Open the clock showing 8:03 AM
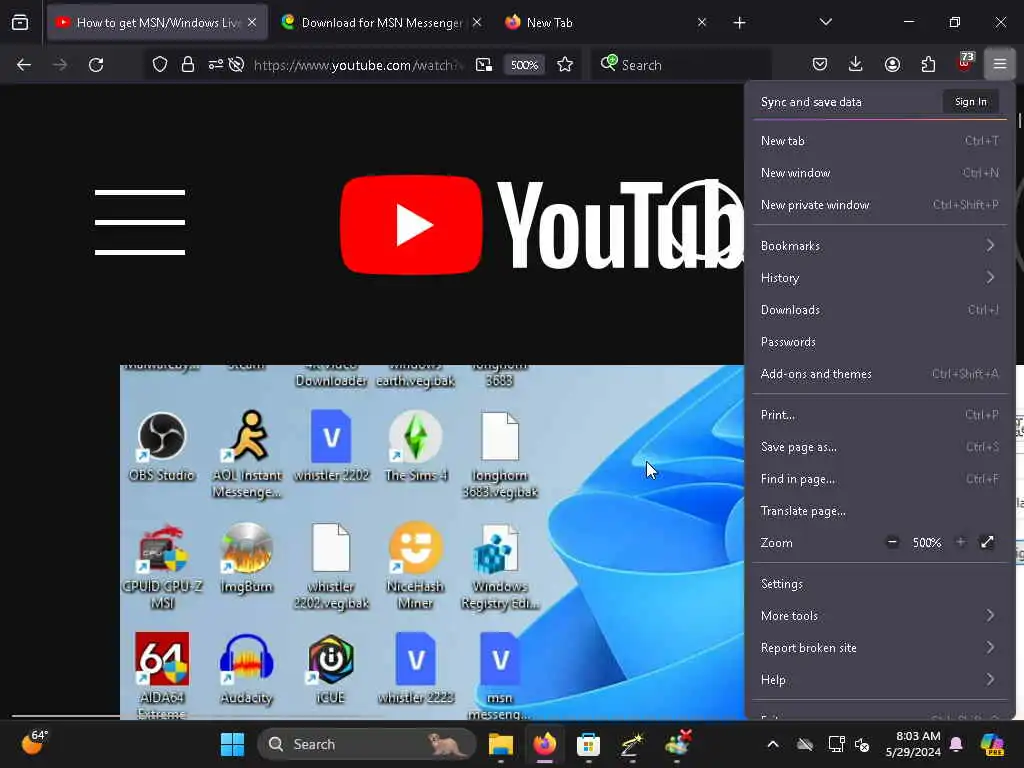 pos(913,744)
